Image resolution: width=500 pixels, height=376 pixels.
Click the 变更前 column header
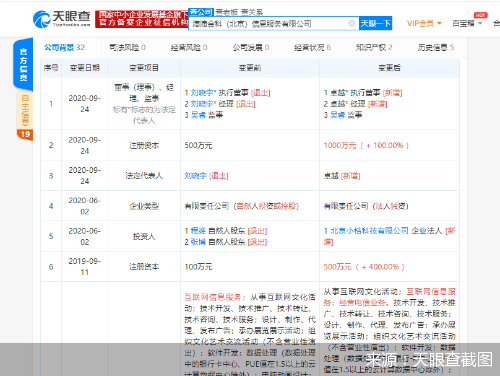point(250,68)
